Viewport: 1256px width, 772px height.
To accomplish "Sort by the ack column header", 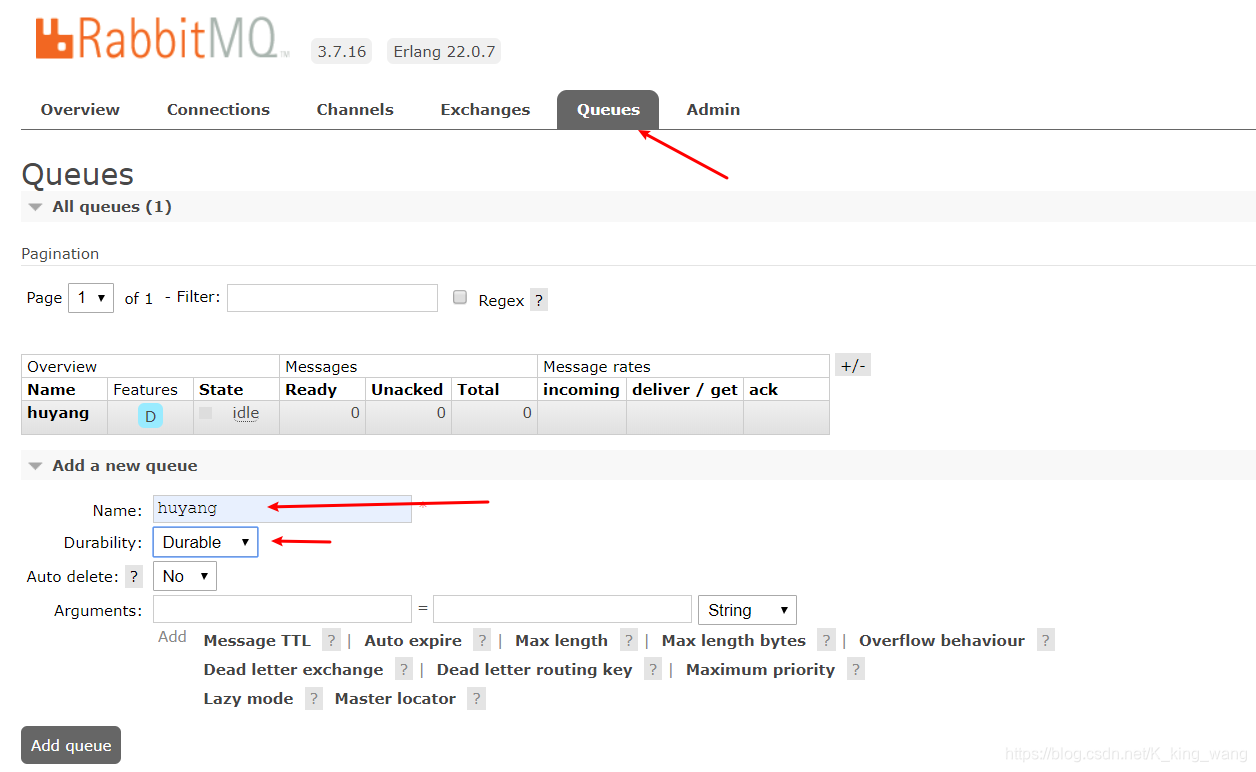I will (x=763, y=390).
